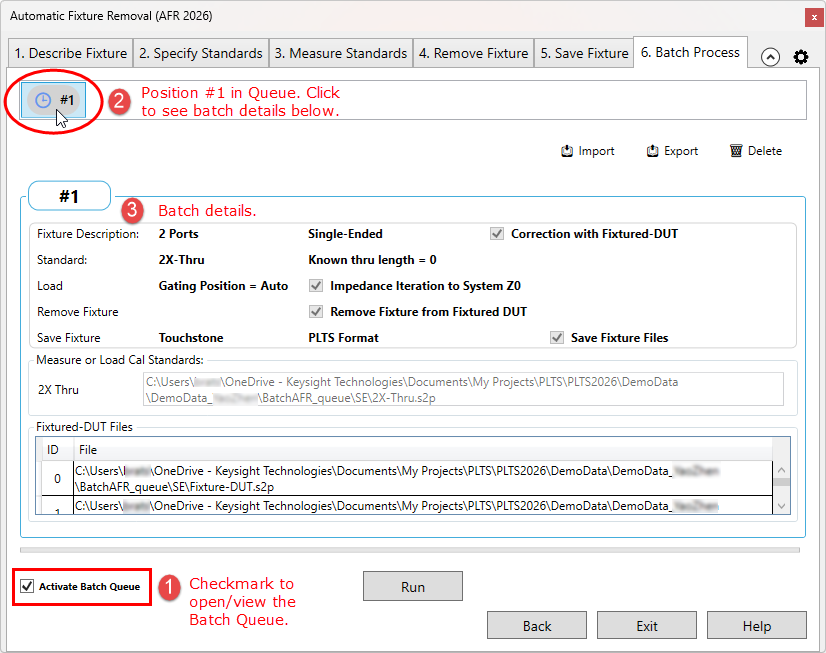Viewport: 826px width, 653px height.
Task: Toggle Impedance Iteration to System Z0 checkbox
Action: tap(316, 286)
